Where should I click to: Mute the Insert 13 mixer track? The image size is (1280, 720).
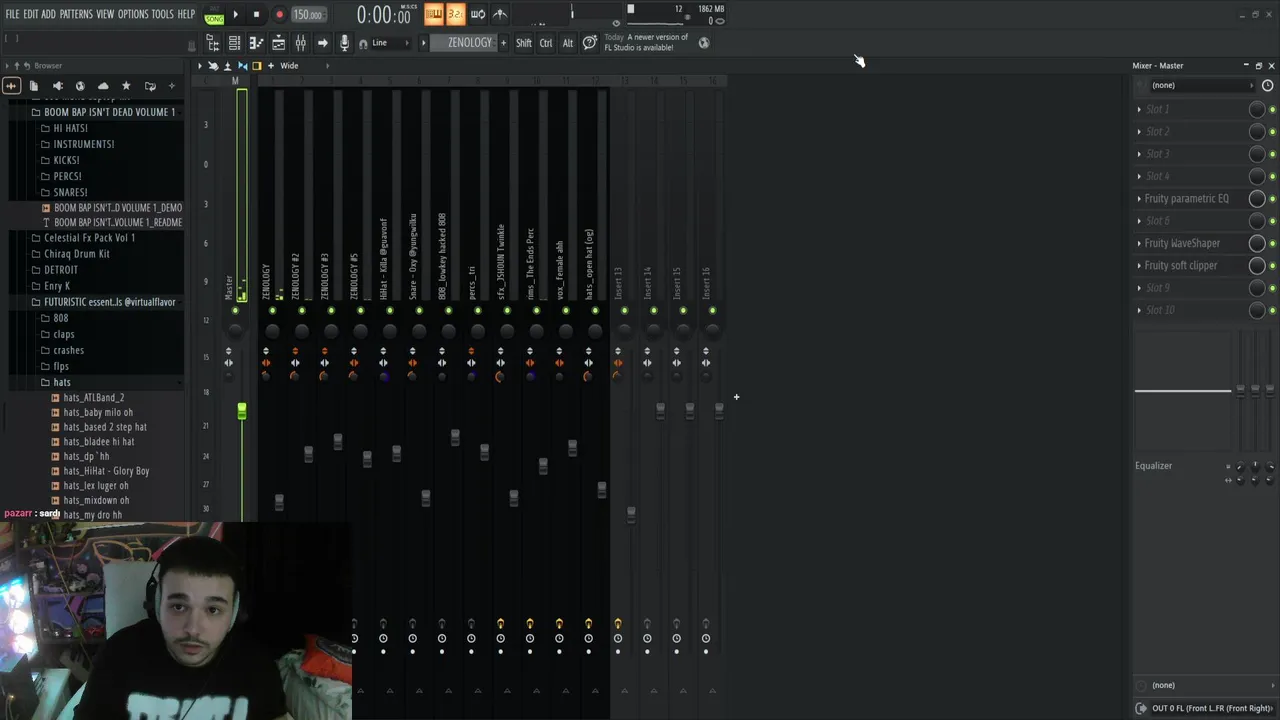pos(625,310)
